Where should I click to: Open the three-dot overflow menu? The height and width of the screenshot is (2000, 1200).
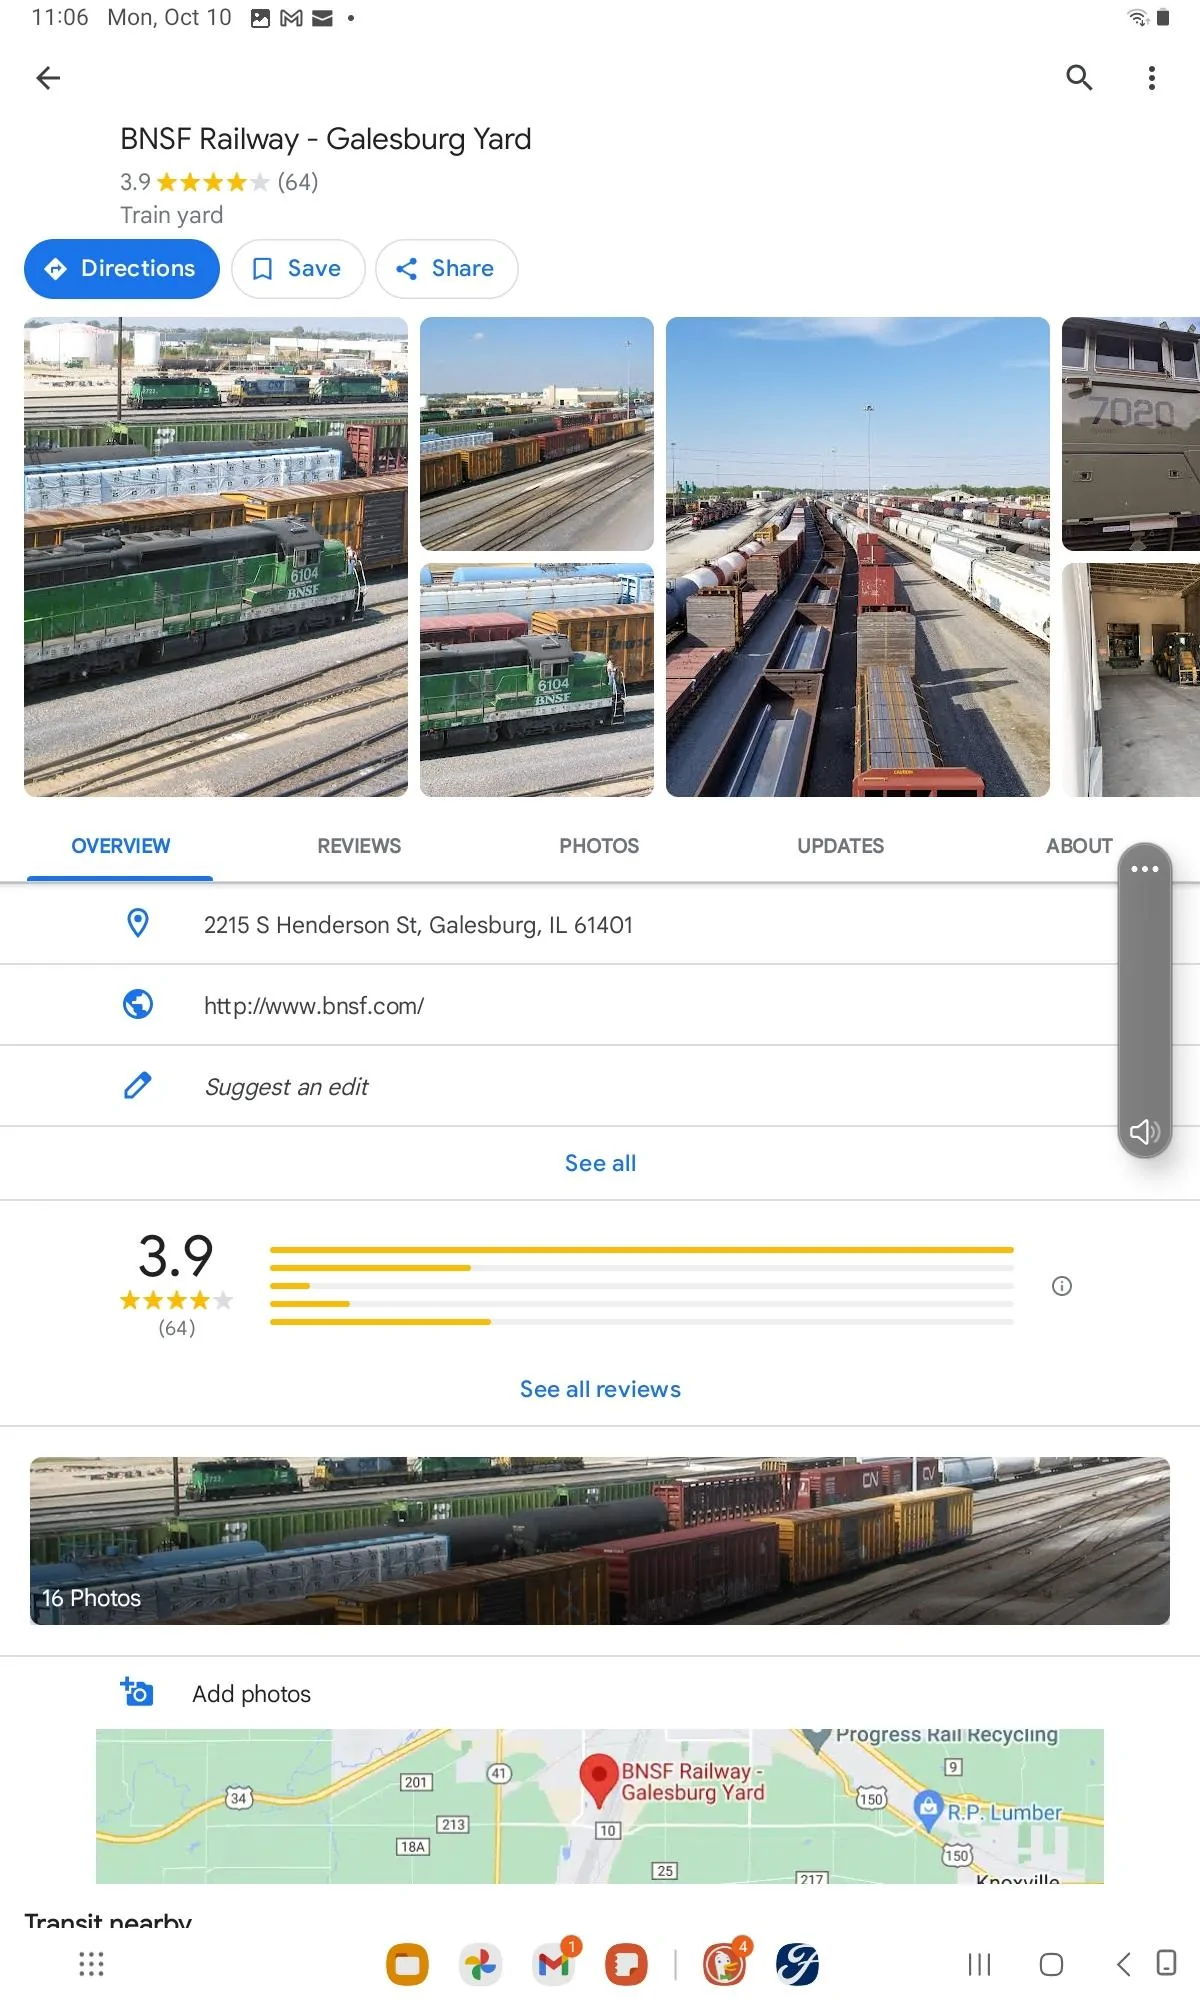[x=1152, y=78]
